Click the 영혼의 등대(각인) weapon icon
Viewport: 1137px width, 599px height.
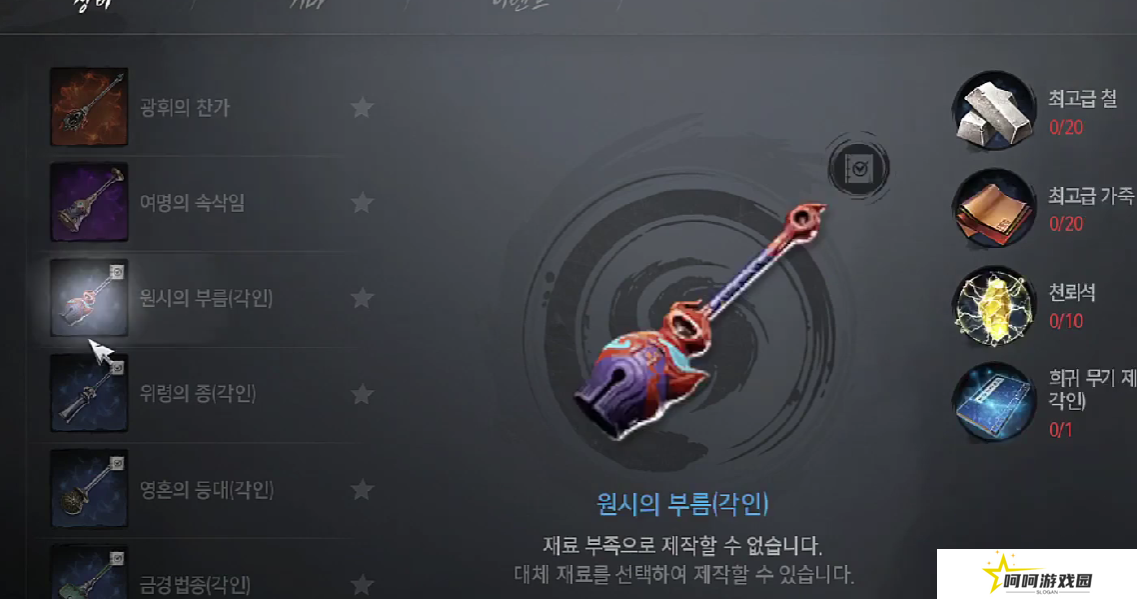coord(89,489)
